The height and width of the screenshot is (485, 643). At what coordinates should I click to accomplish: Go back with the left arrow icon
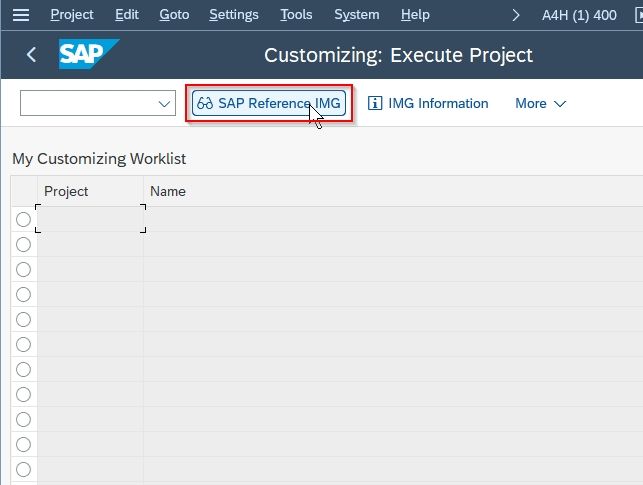coord(31,55)
